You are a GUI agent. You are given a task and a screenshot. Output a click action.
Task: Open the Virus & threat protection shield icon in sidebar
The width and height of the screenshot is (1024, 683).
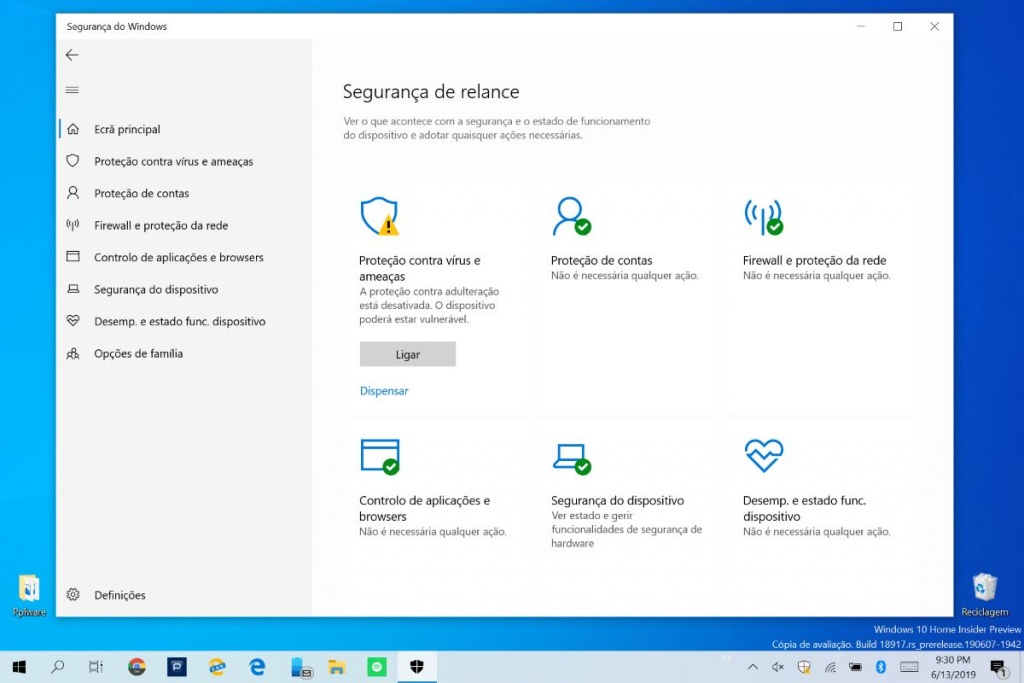pyautogui.click(x=71, y=161)
